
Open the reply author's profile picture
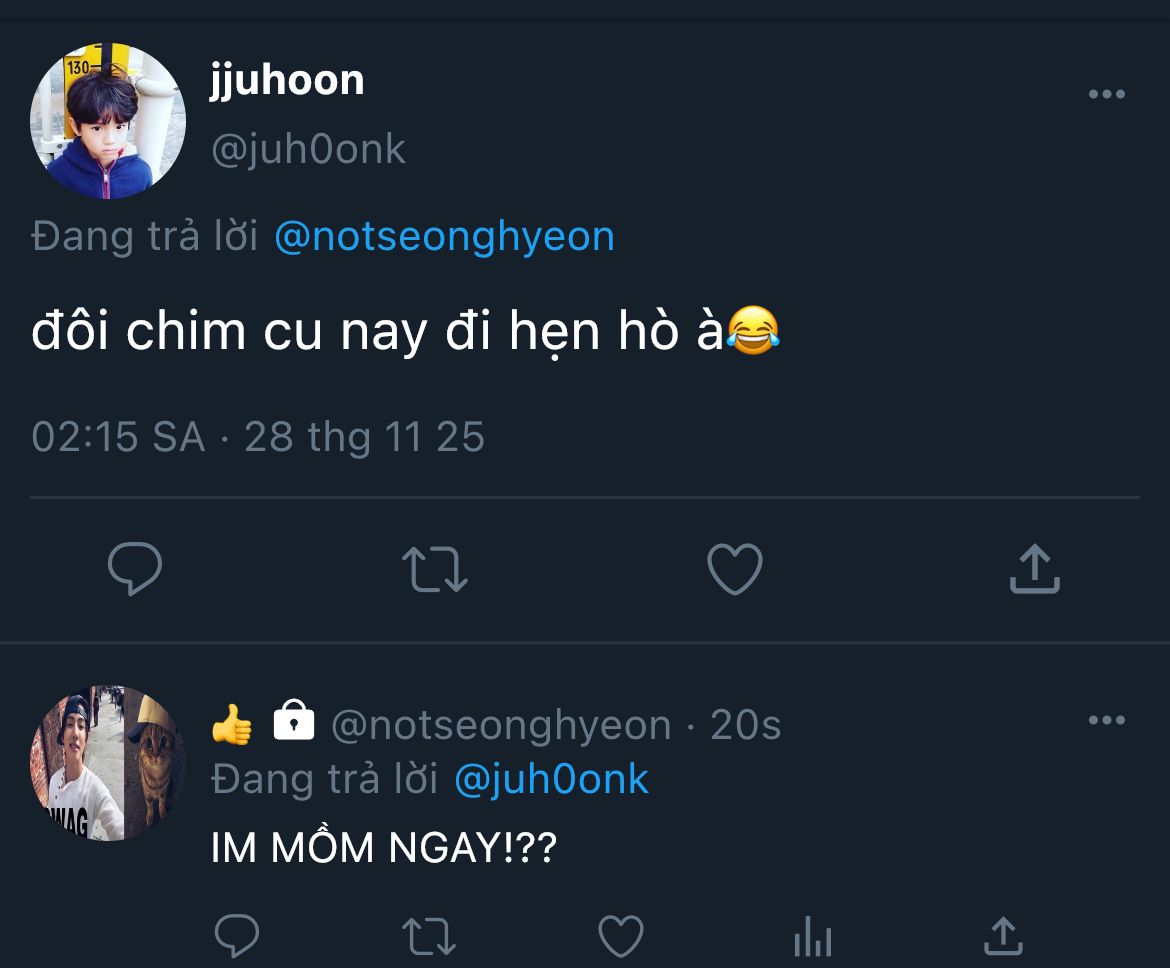[x=108, y=763]
